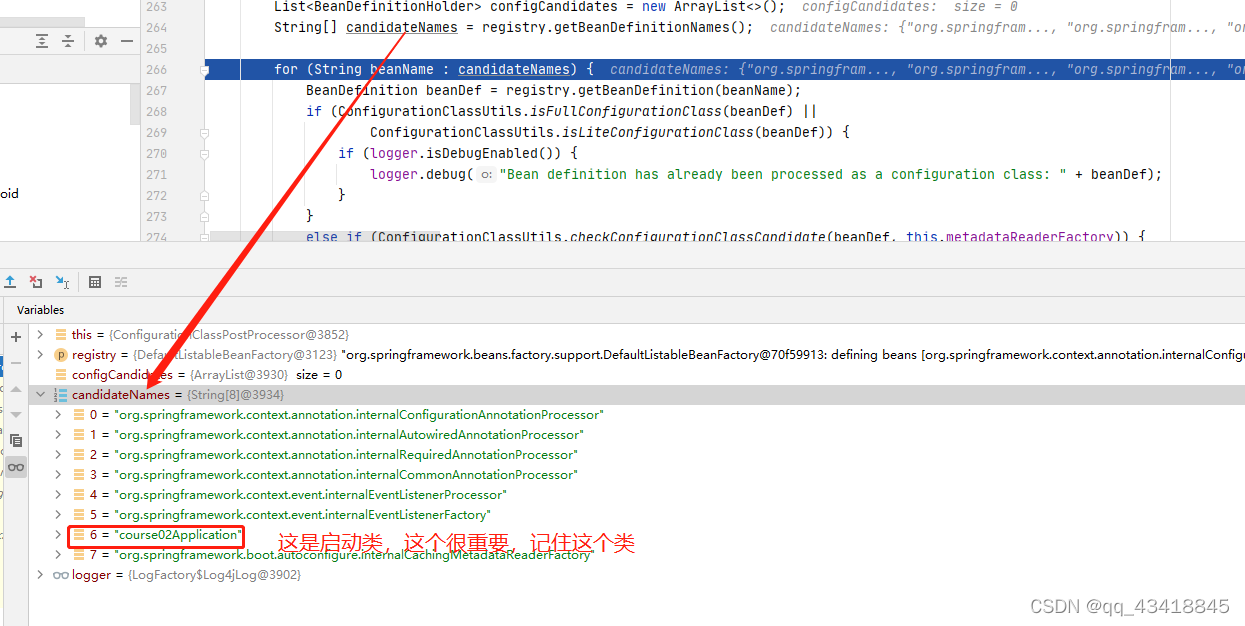The height and width of the screenshot is (626, 1245).
Task: Select the registry DefaultListableBeanFactory row
Action: point(637,355)
